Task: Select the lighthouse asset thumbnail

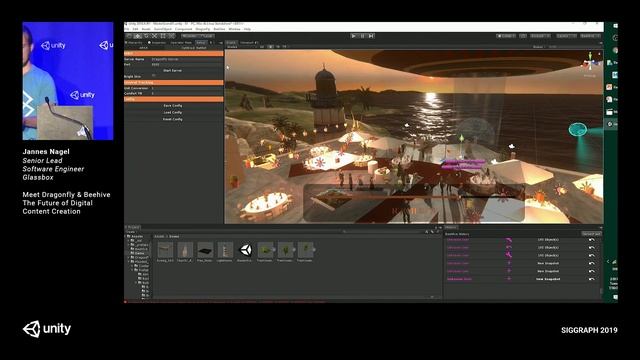Action: [225, 250]
